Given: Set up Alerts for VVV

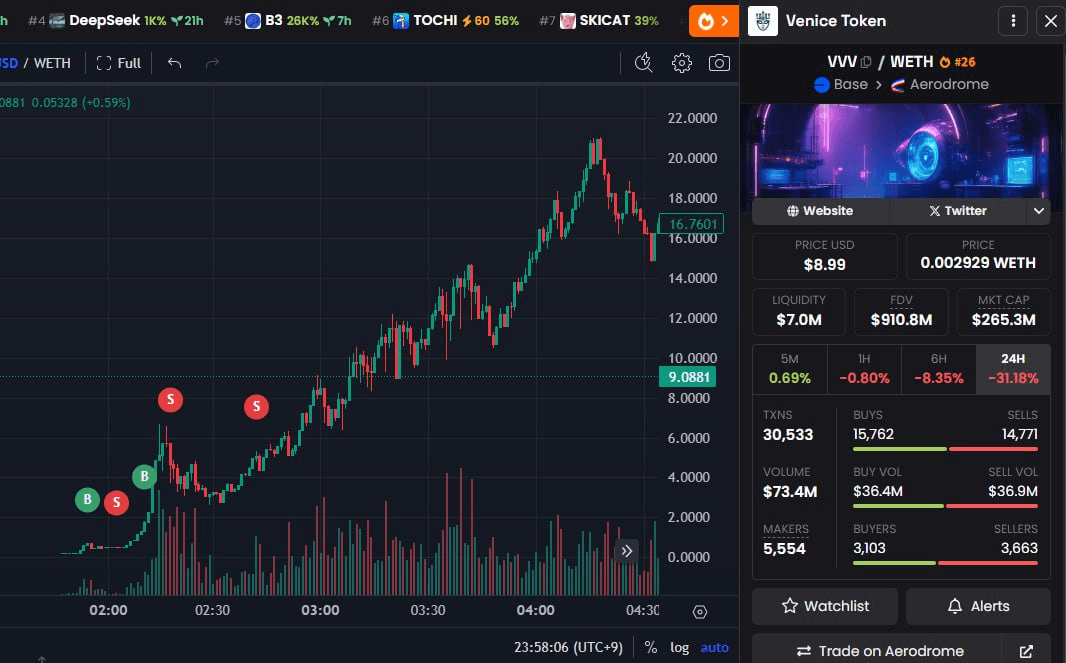Looking at the screenshot, I should pos(978,606).
